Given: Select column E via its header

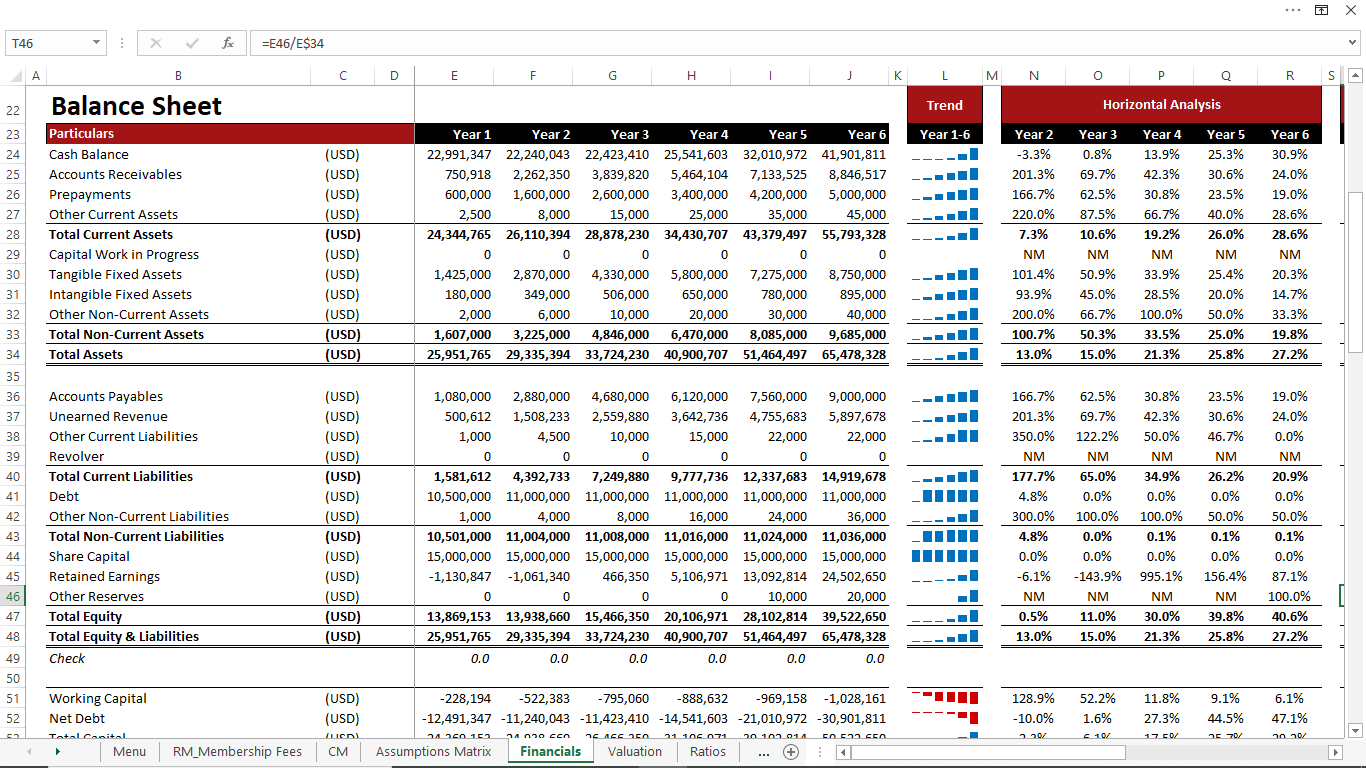Looking at the screenshot, I should point(454,75).
